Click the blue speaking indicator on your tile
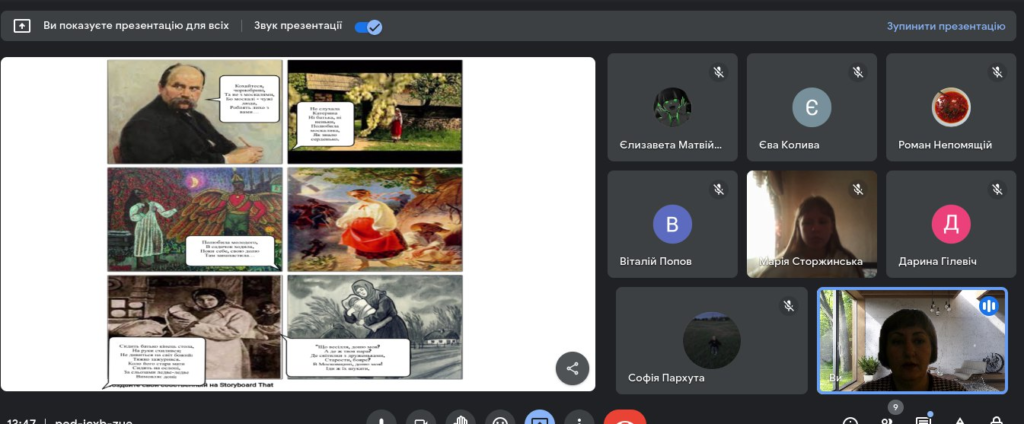 (x=989, y=306)
